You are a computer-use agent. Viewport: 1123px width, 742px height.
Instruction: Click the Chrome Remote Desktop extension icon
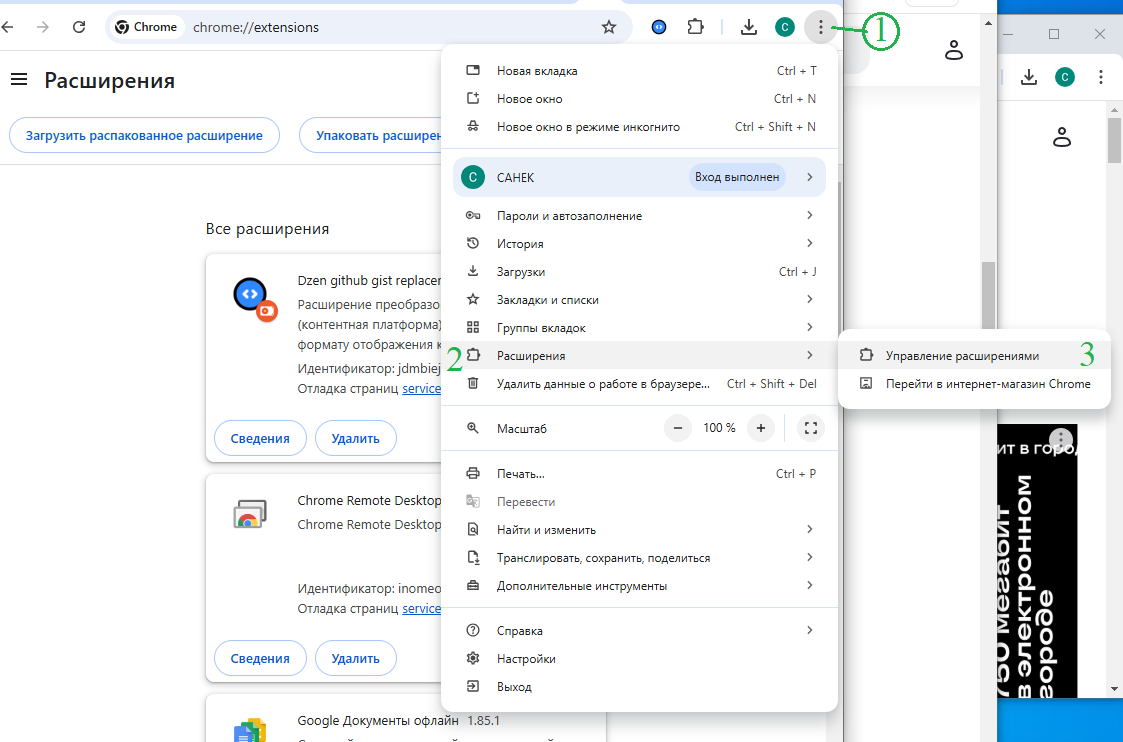click(250, 514)
